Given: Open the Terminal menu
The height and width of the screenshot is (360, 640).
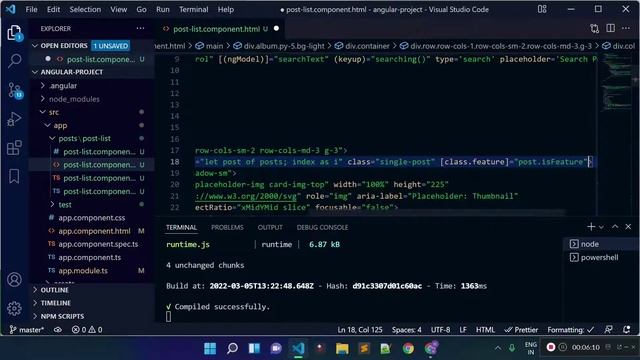Looking at the screenshot, I should click(193, 9).
